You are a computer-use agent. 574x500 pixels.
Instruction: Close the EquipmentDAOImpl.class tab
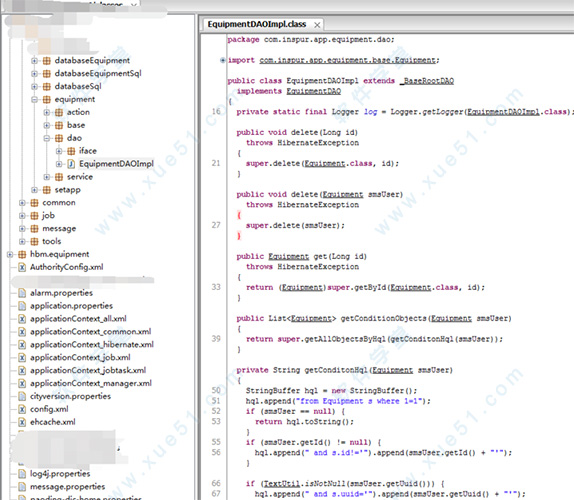tap(317, 25)
